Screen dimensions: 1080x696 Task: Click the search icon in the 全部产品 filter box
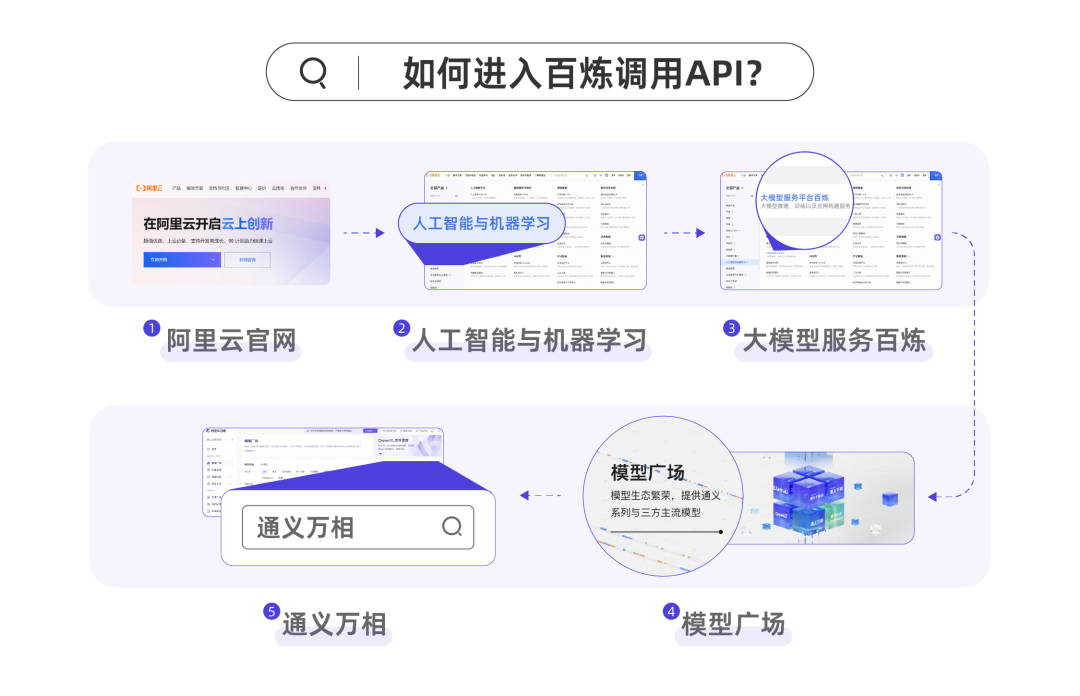[x=456, y=195]
